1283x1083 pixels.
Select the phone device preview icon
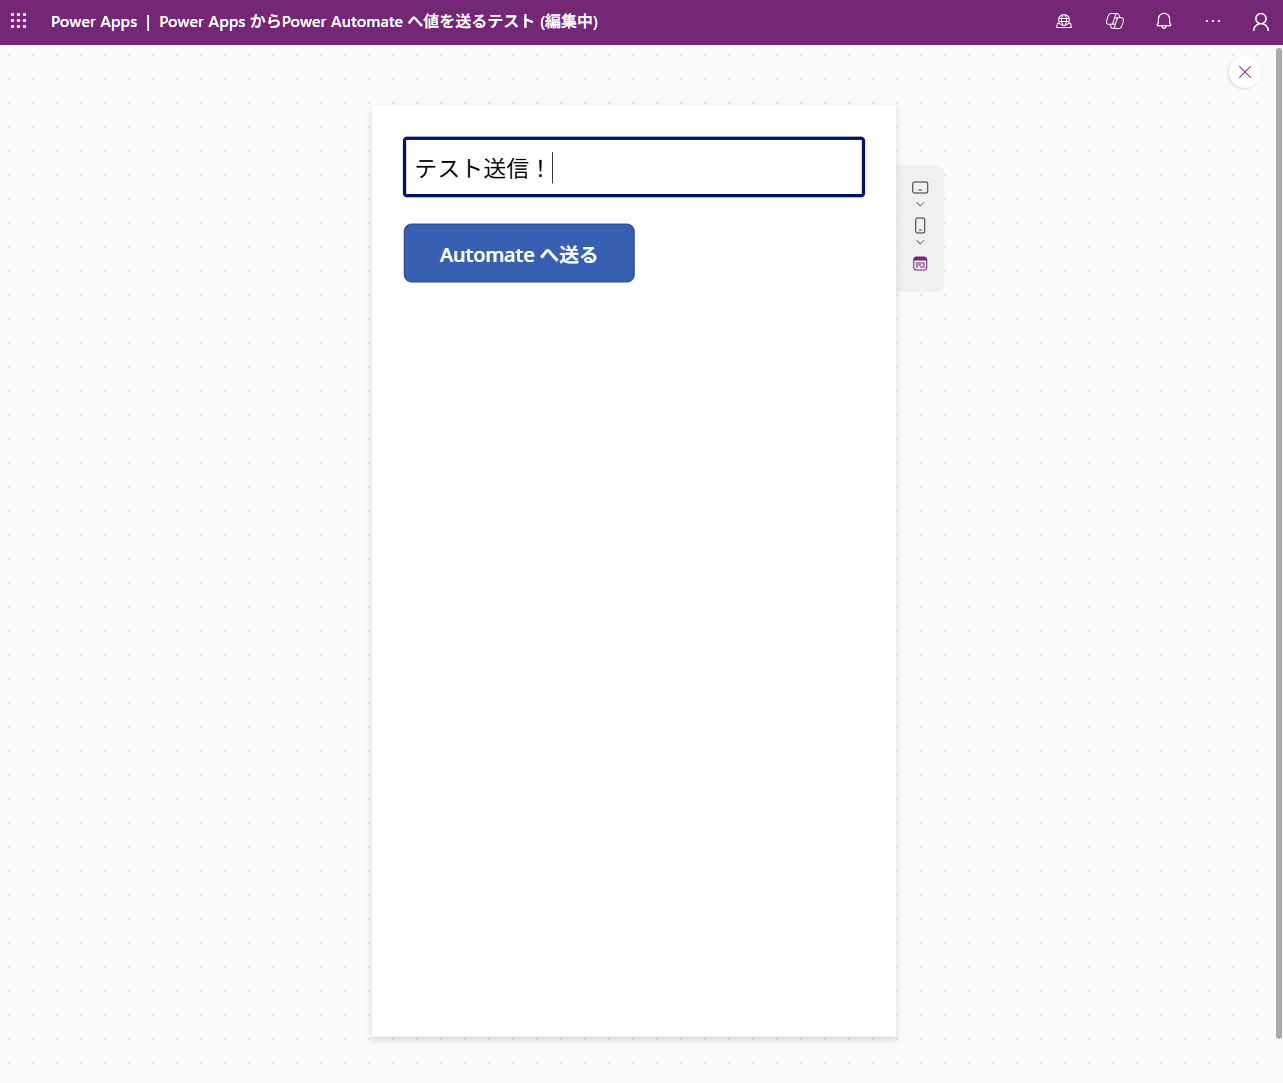click(x=920, y=226)
